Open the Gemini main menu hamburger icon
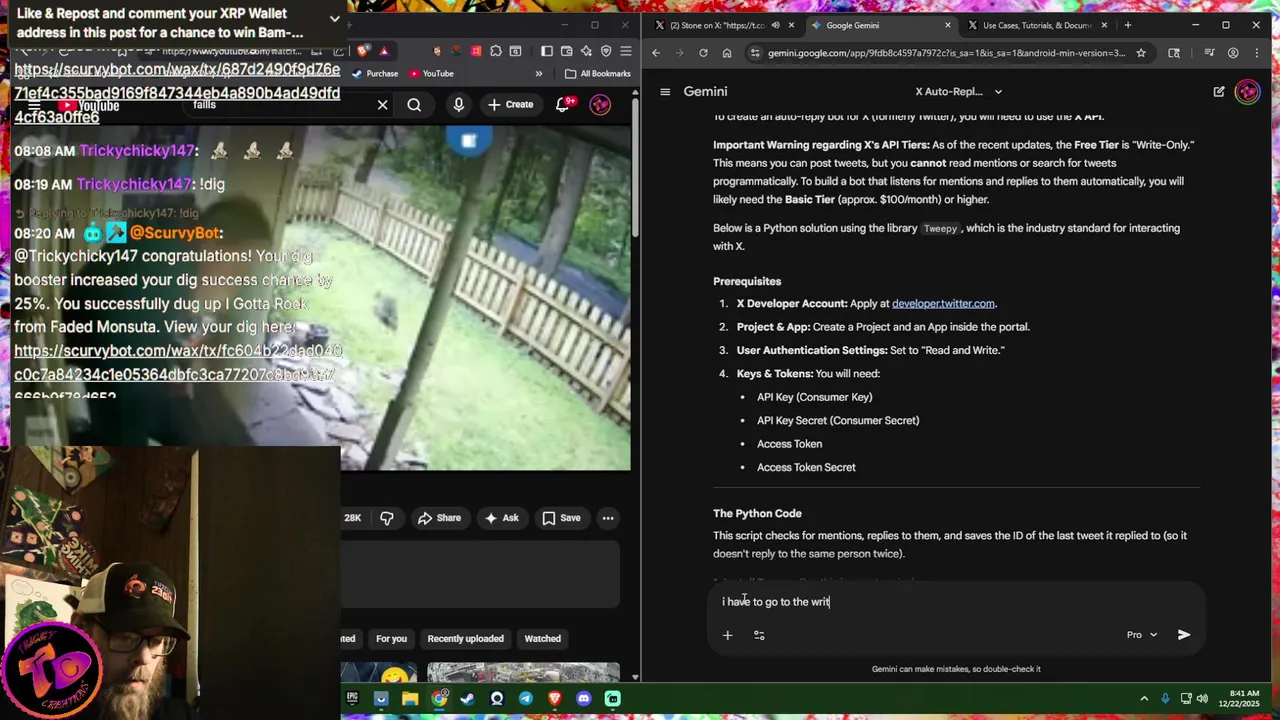 (x=665, y=91)
